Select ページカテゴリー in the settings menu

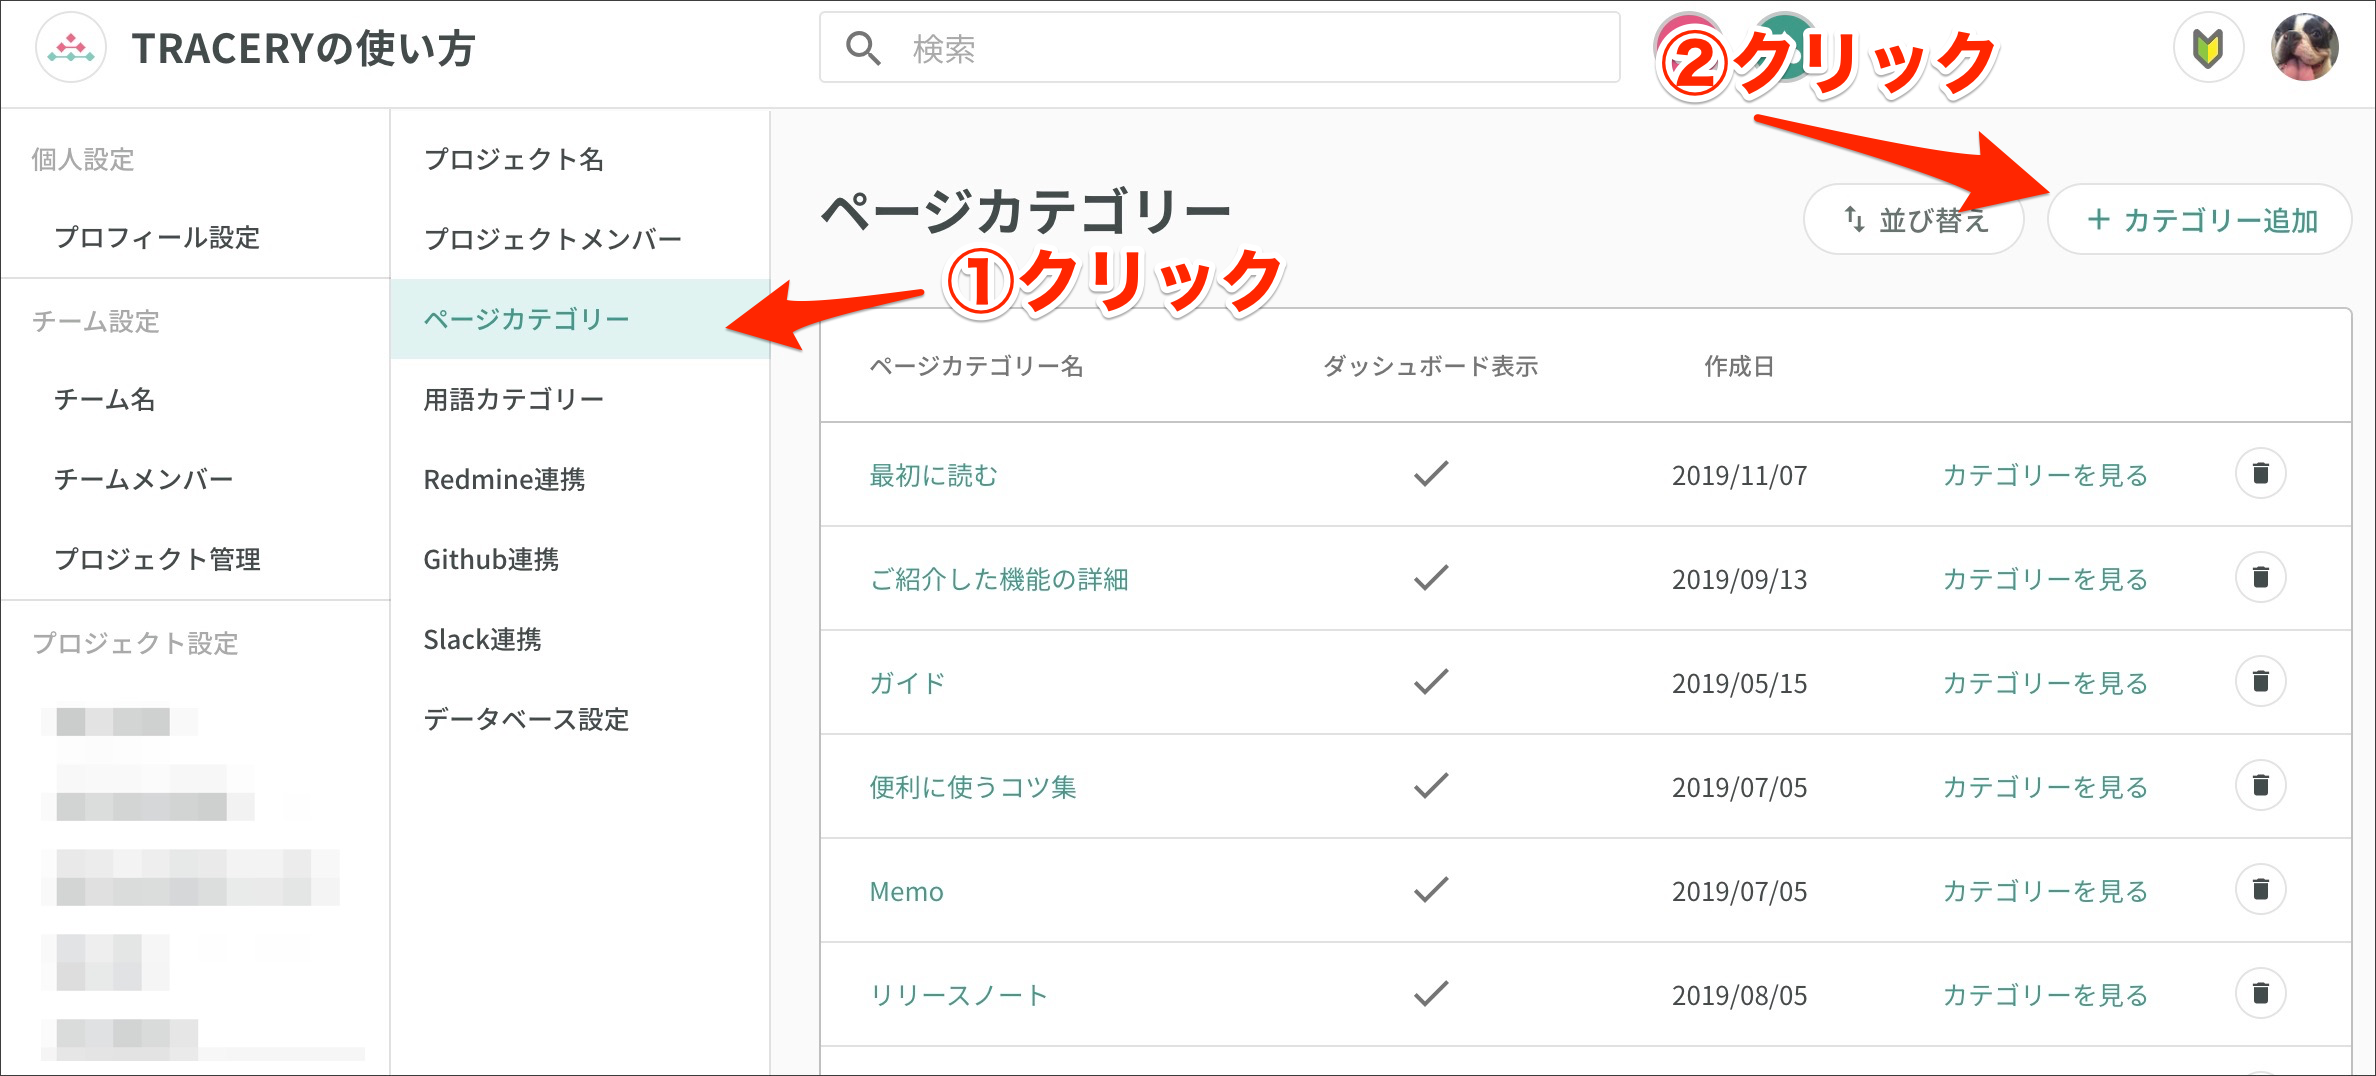(527, 319)
